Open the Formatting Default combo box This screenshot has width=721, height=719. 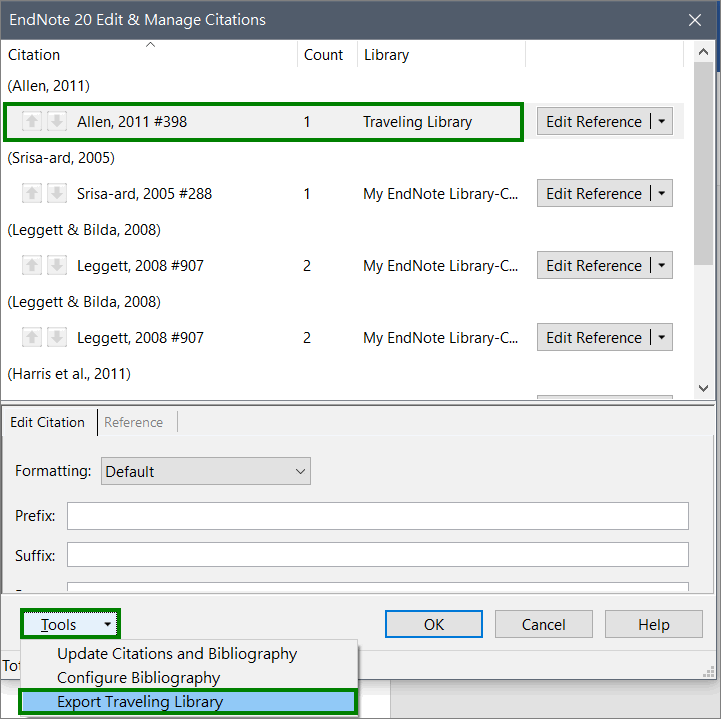[206, 471]
